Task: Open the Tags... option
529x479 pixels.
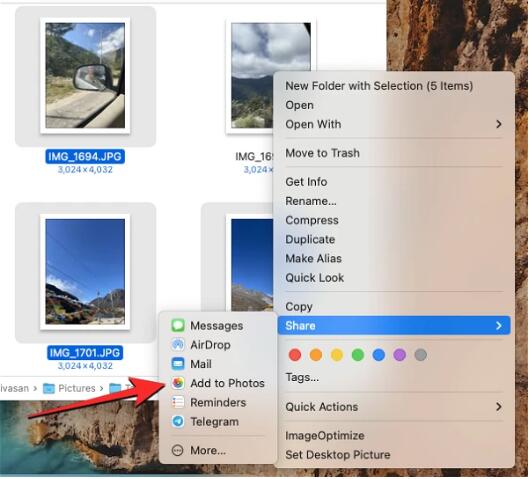Action: pos(302,377)
